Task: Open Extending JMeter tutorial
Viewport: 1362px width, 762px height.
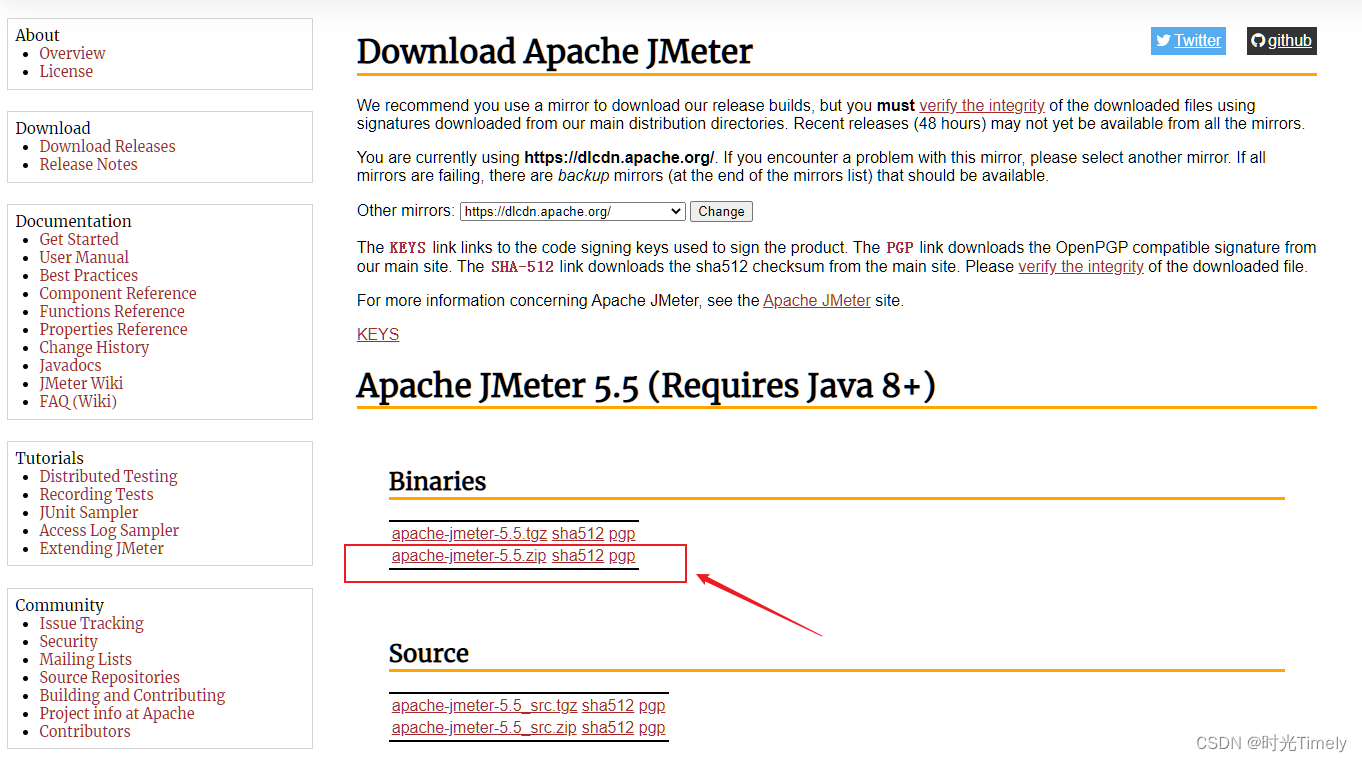Action: (101, 548)
